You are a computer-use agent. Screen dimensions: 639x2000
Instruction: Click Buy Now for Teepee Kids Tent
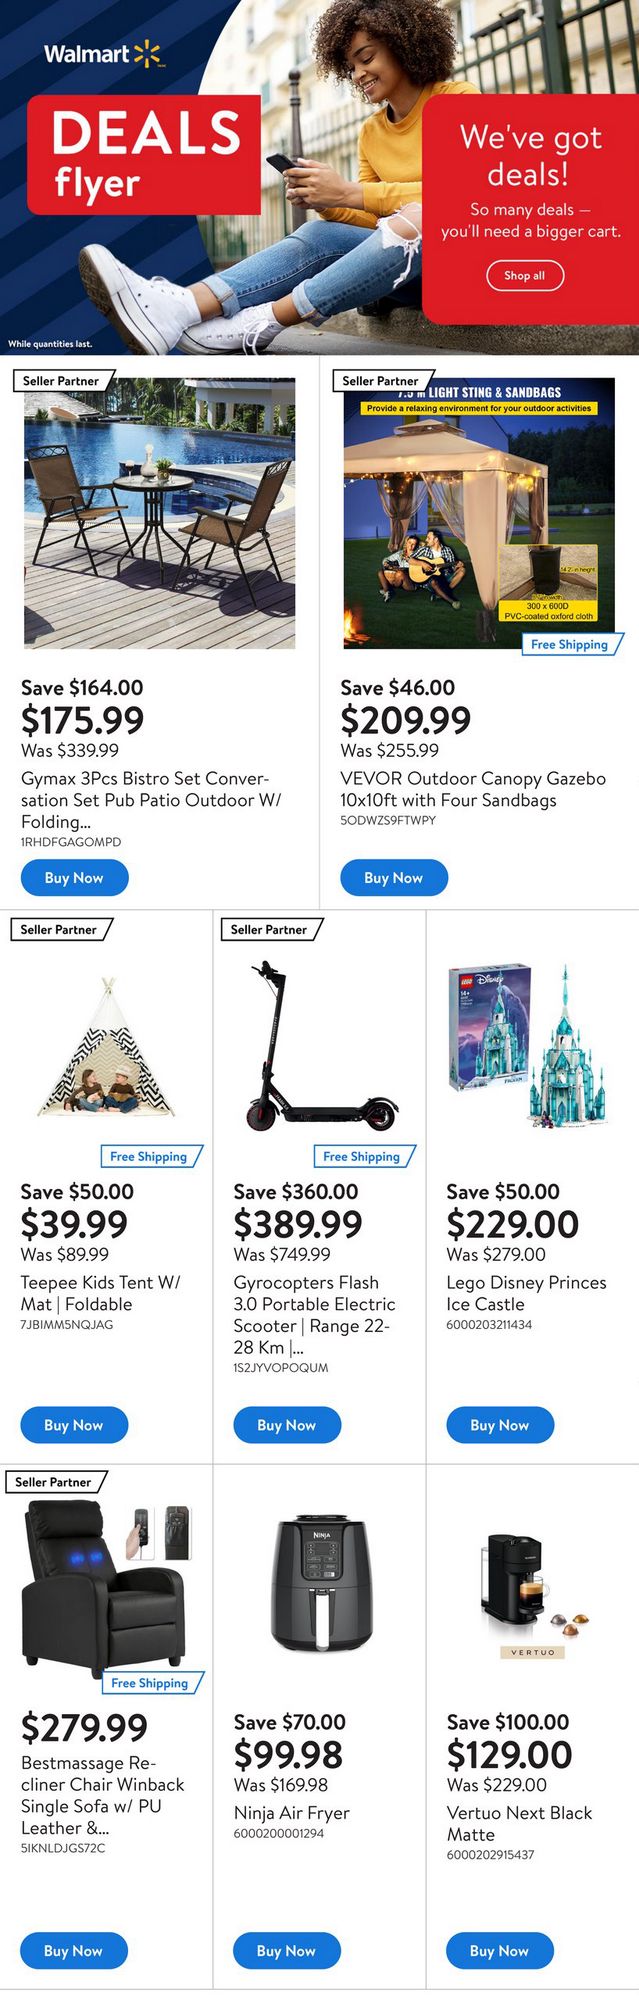(x=74, y=1425)
